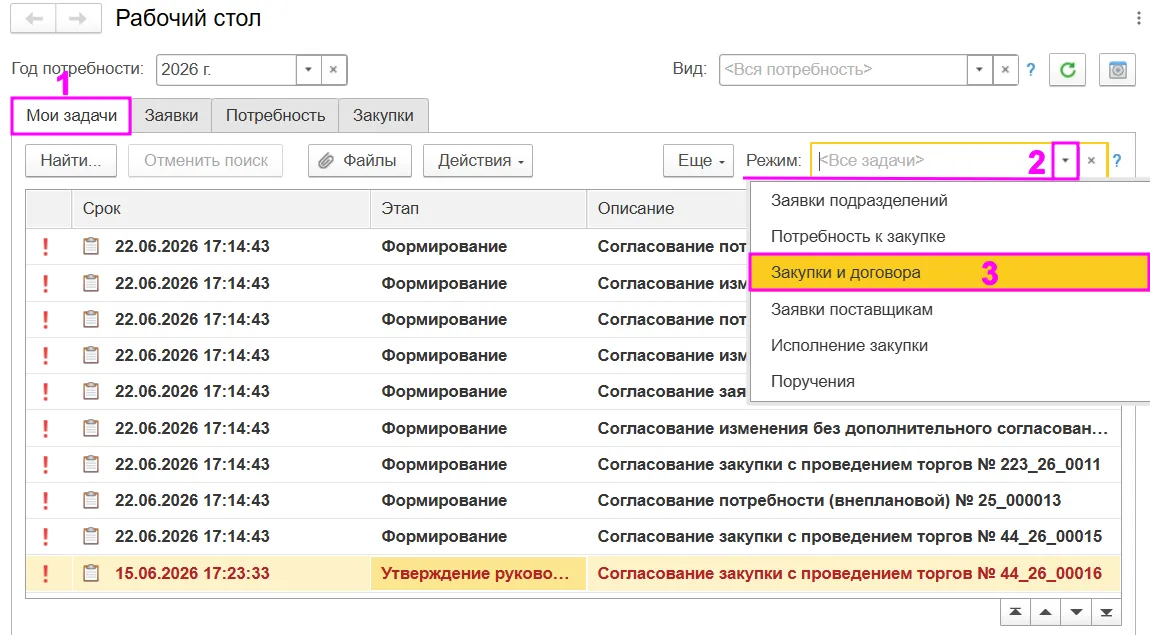This screenshot has height=635, width=1150.
Task: Switch to the Заявки tab
Action: click(x=171, y=116)
